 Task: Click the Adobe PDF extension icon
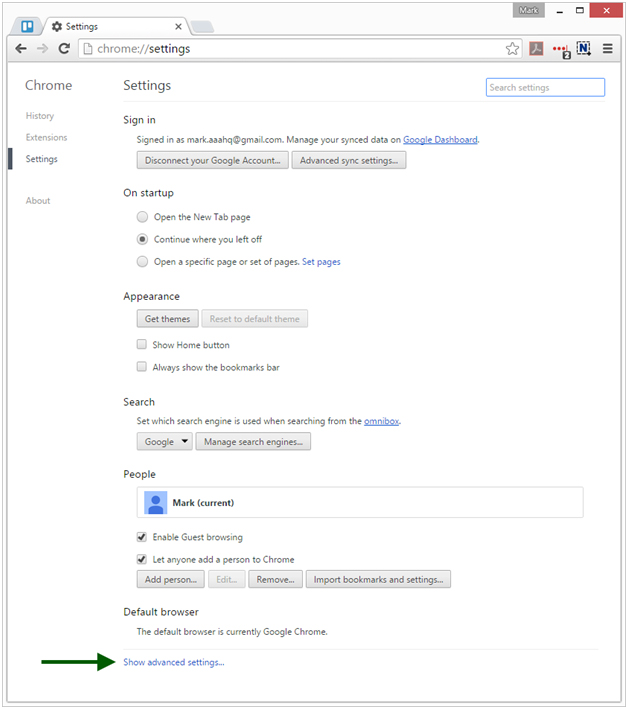click(536, 48)
